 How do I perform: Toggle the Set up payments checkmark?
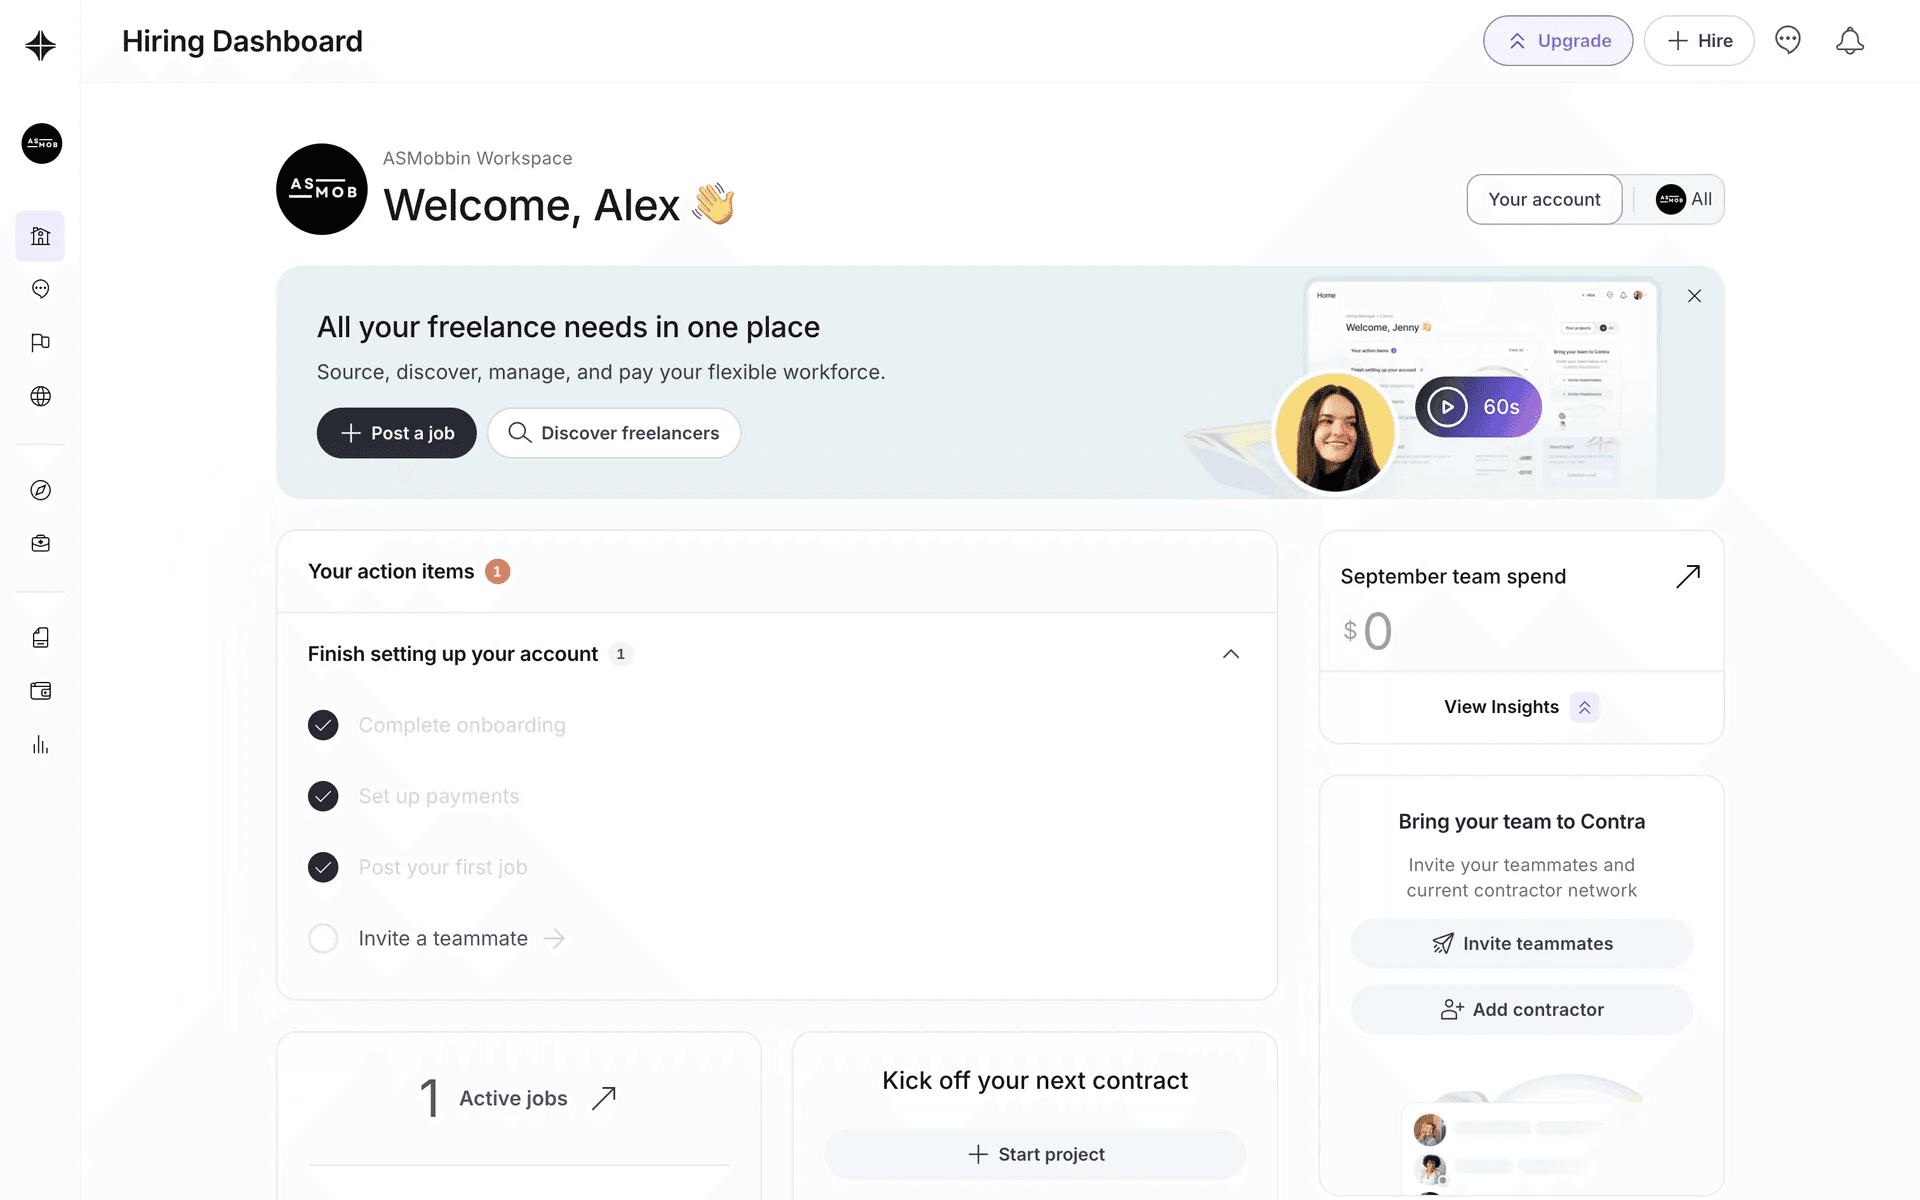[323, 796]
